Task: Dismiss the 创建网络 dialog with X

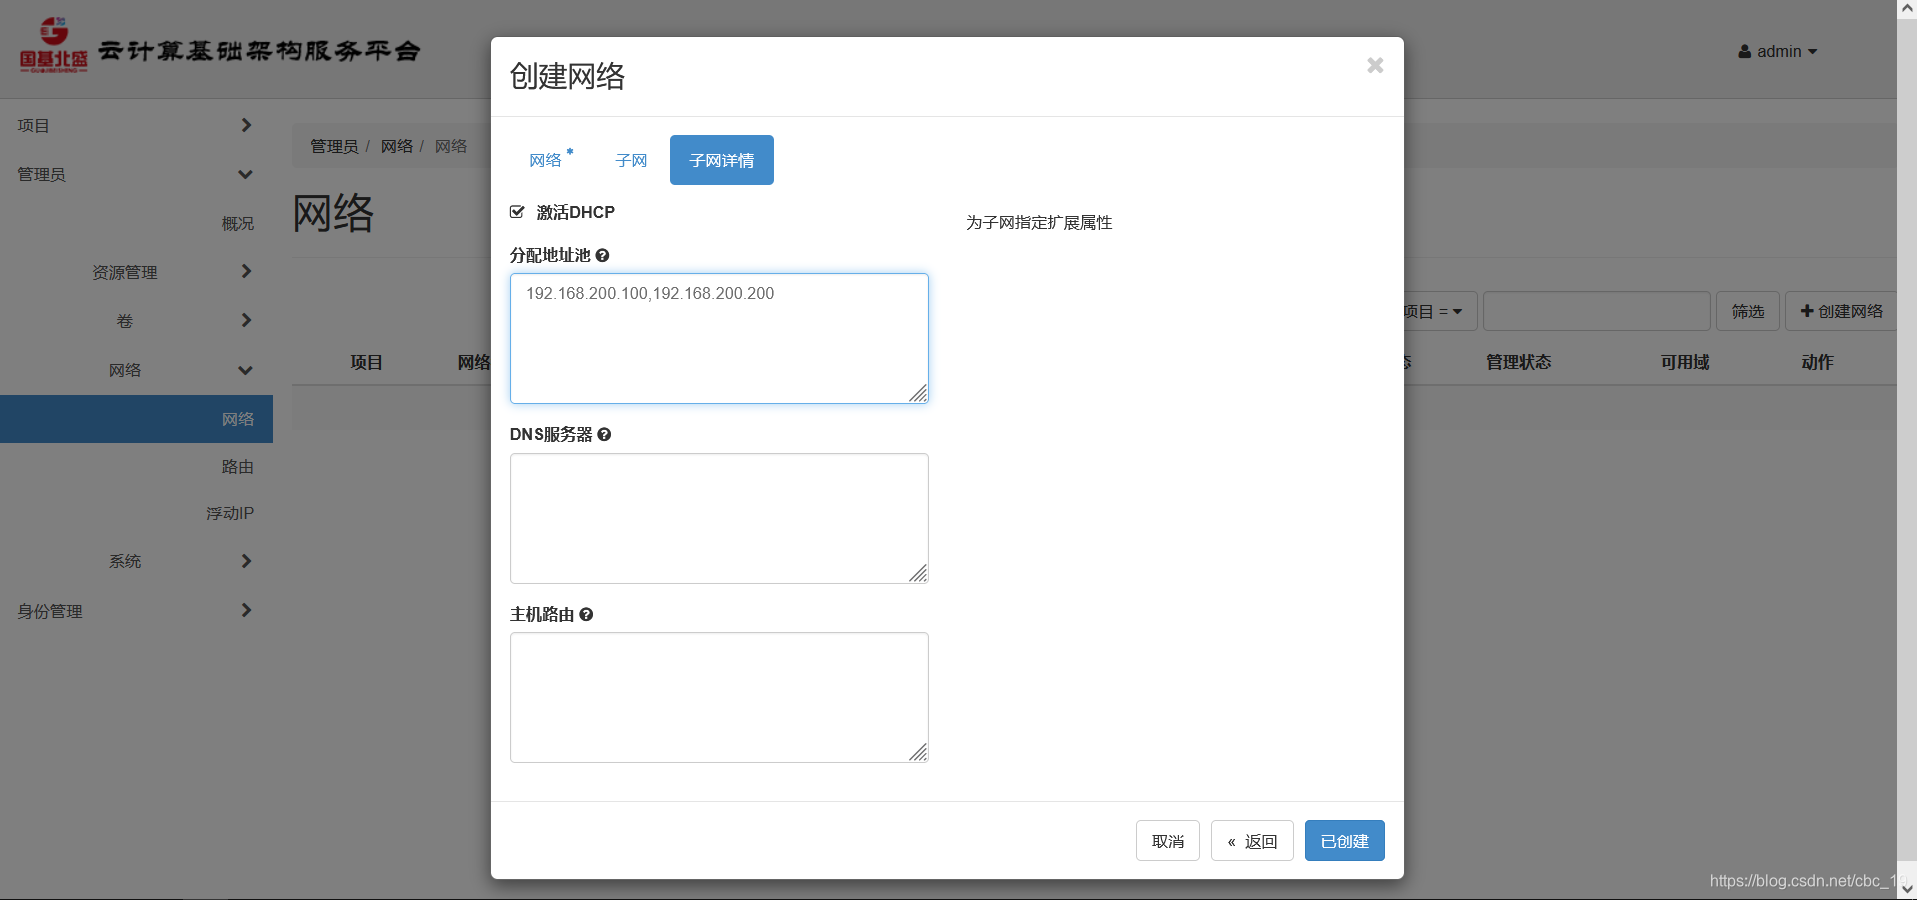Action: point(1375,65)
